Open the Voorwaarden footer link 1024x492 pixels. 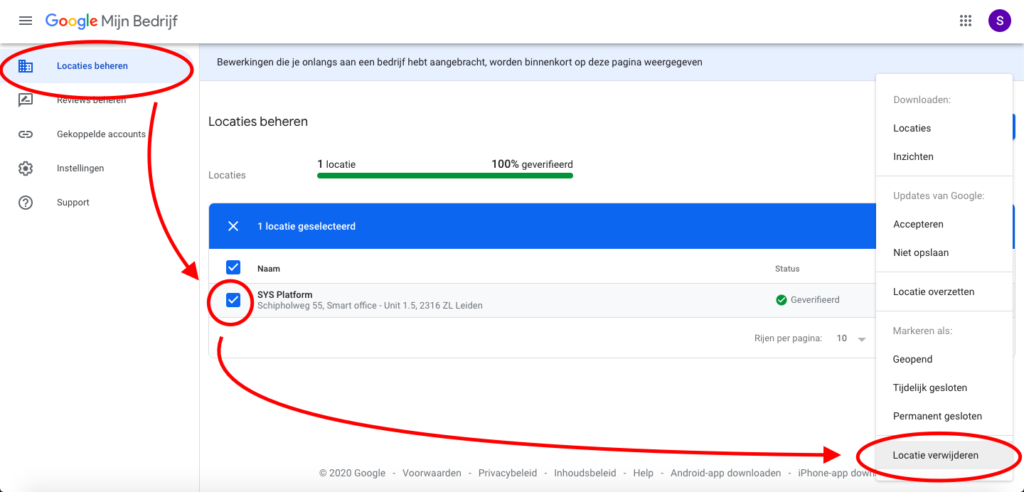[432, 473]
